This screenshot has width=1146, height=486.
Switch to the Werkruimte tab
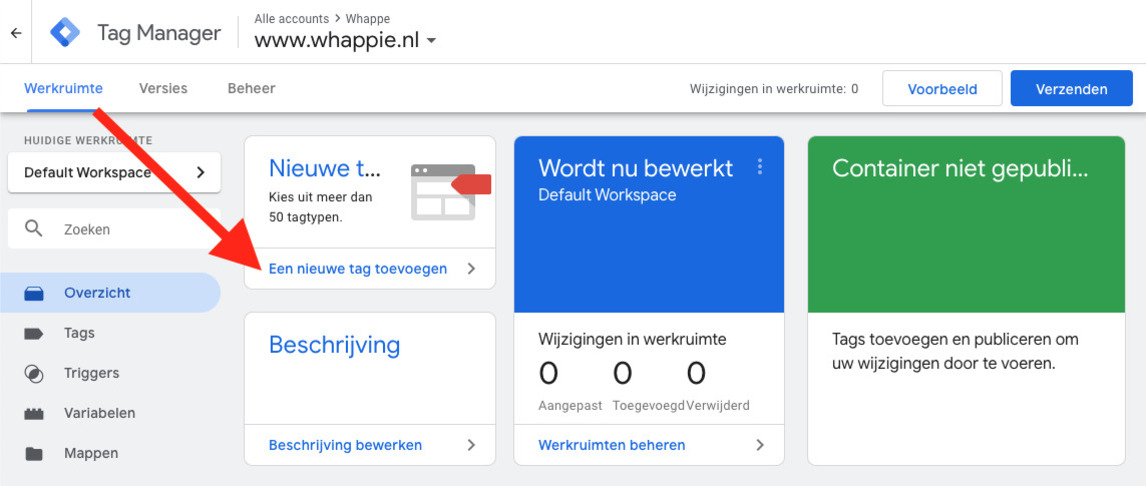click(64, 88)
